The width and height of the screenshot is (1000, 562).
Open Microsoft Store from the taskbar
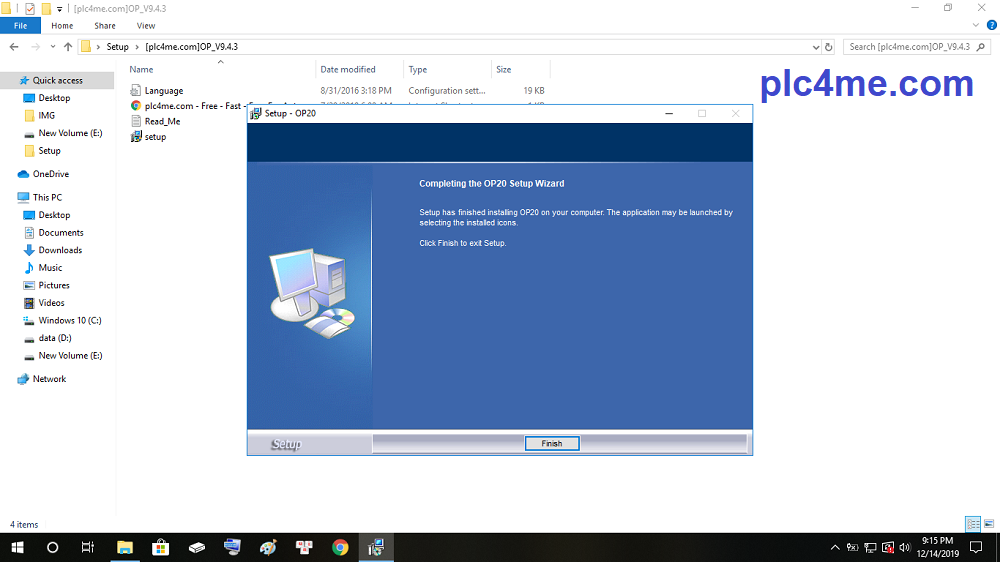pos(160,547)
